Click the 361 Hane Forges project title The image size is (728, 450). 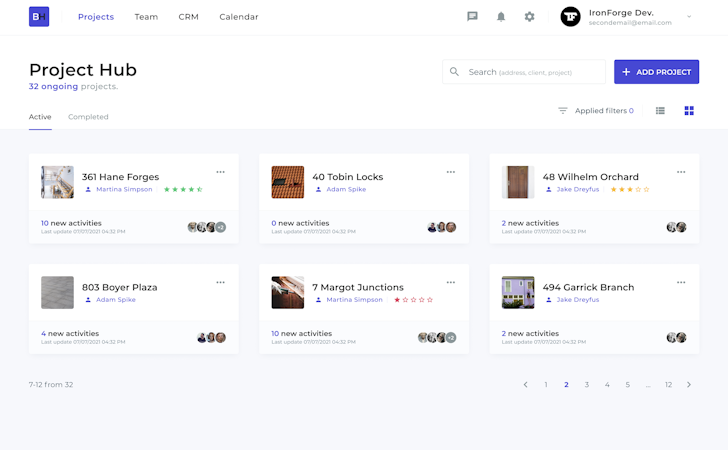(x=121, y=177)
